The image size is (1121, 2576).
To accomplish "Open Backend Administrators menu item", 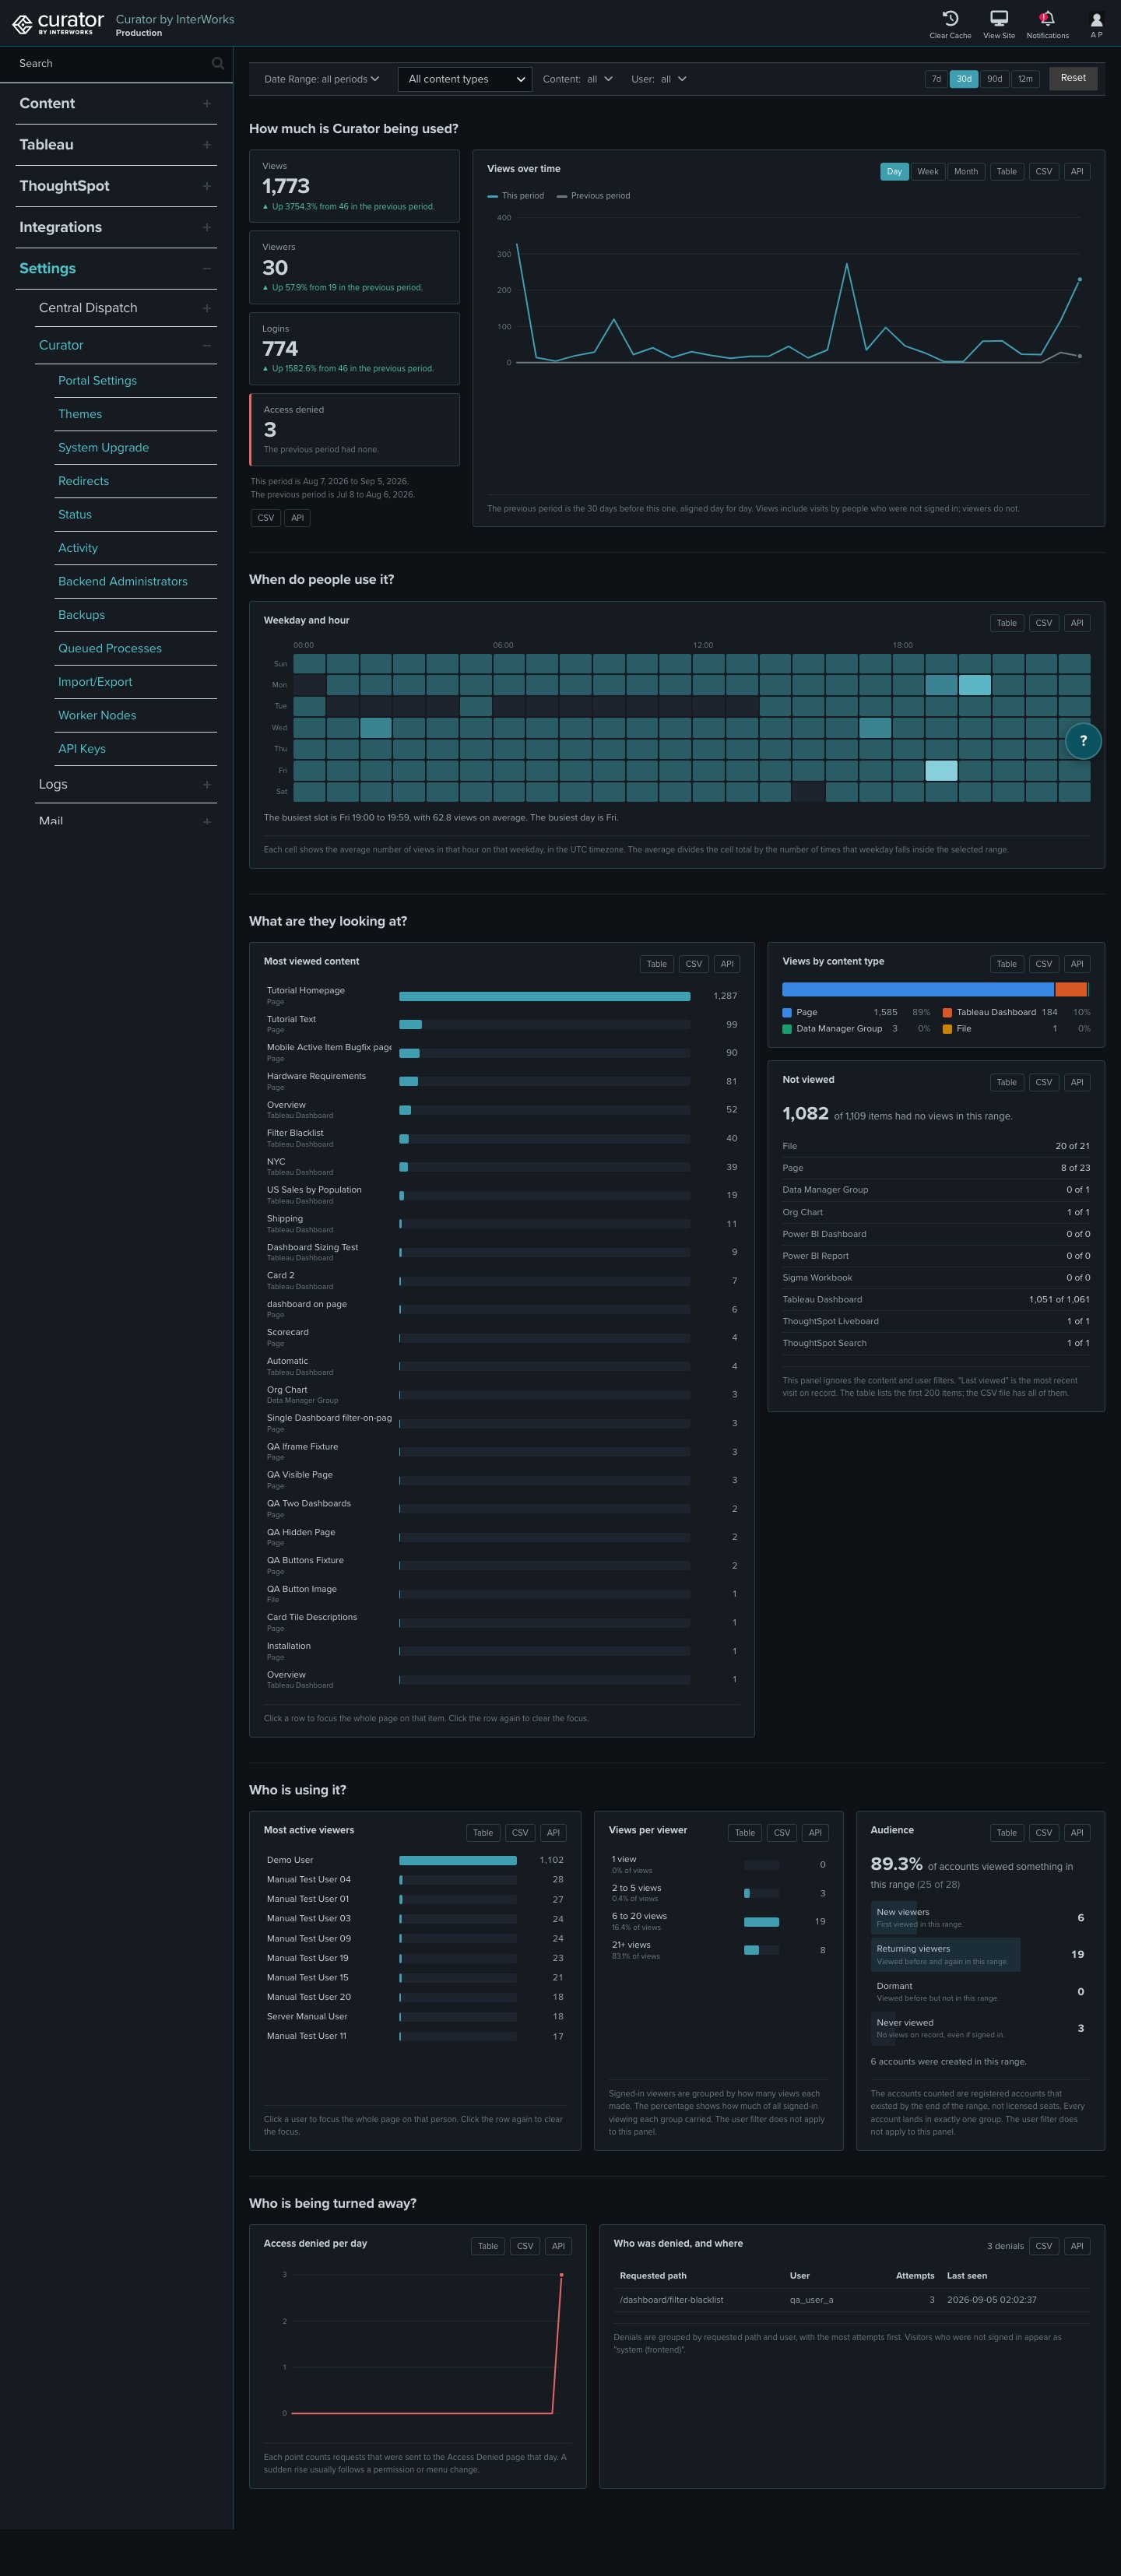I will [x=122, y=582].
